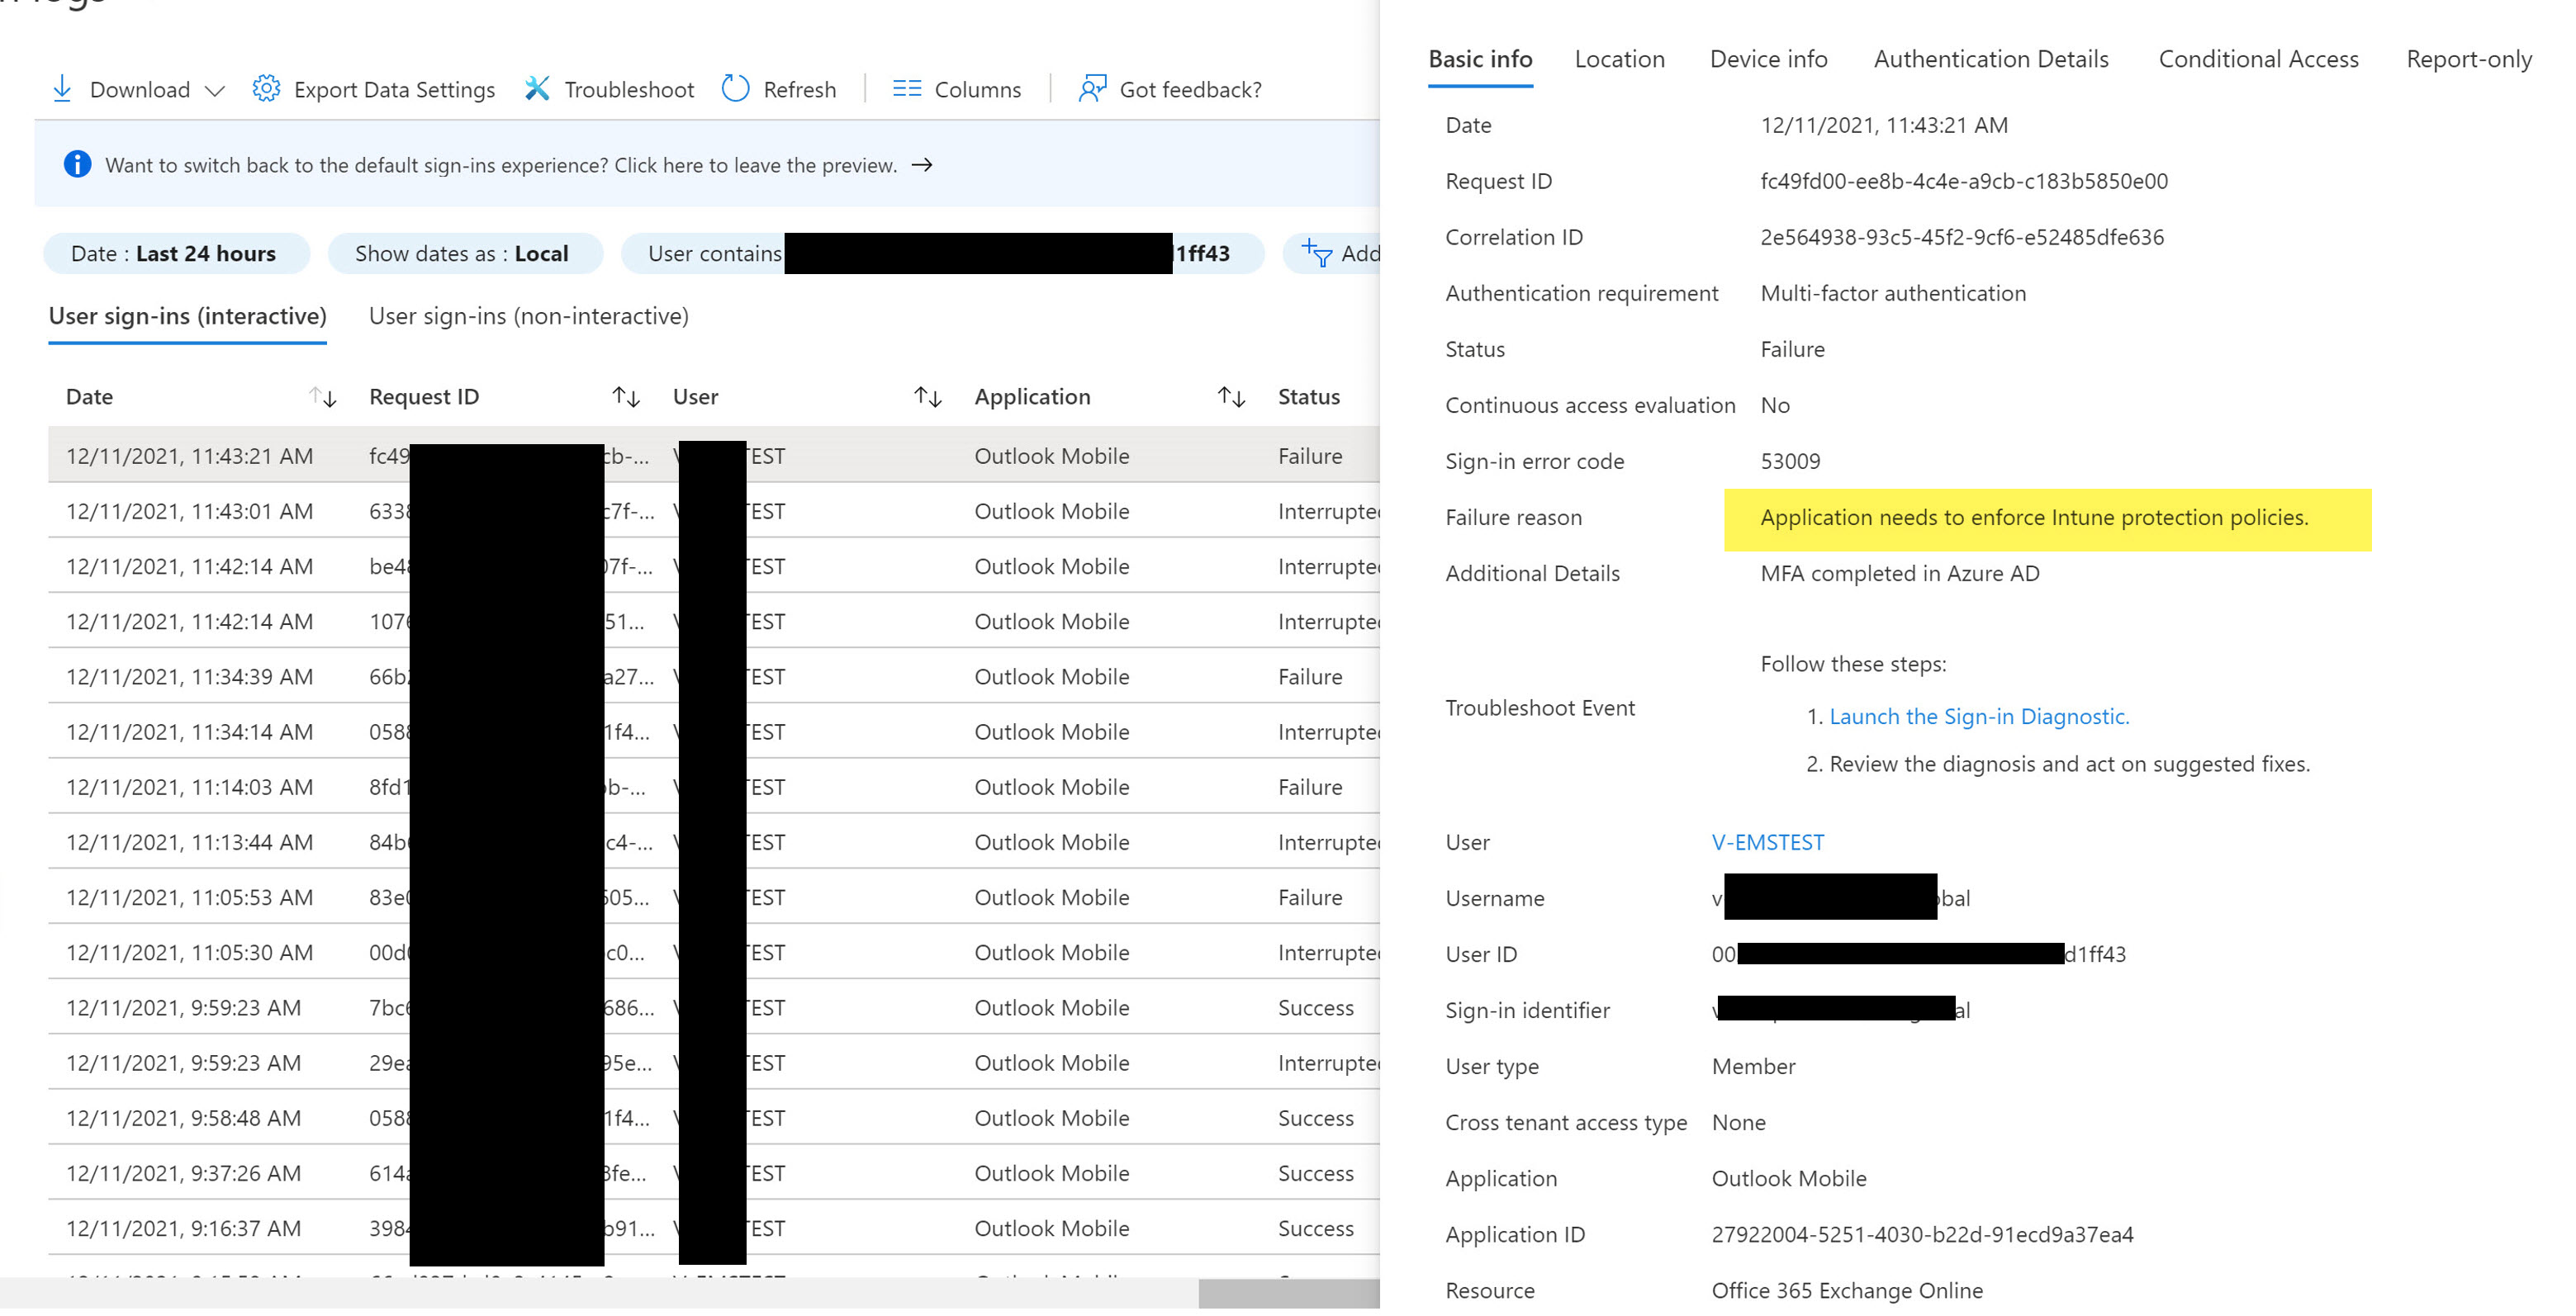Screen dimensions: 2576x1316
Task: Click the Add filters icon
Action: coord(1316,253)
